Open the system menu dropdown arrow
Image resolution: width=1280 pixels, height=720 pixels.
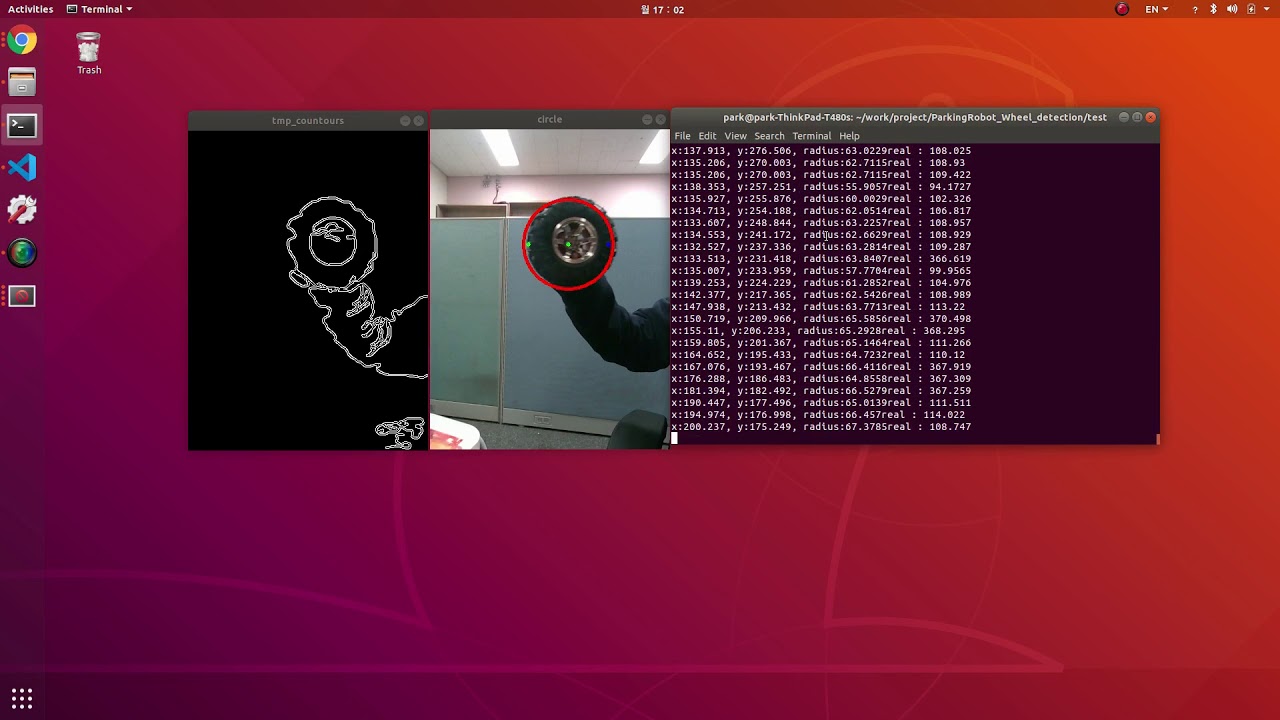click(x=1268, y=9)
